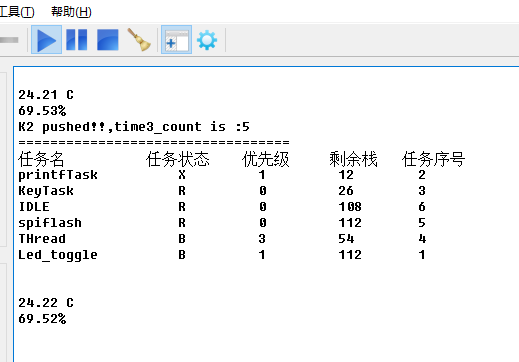Screen dimensions: 519x362
Task: Select the text "24.21 C"
Action: click(x=46, y=95)
